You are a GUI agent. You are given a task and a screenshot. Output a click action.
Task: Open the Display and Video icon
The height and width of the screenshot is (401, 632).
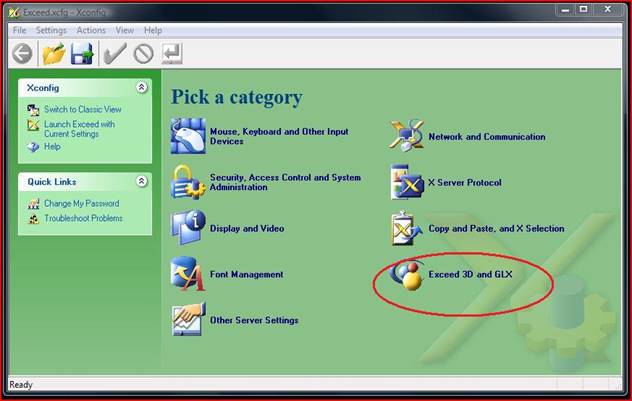pyautogui.click(x=188, y=228)
